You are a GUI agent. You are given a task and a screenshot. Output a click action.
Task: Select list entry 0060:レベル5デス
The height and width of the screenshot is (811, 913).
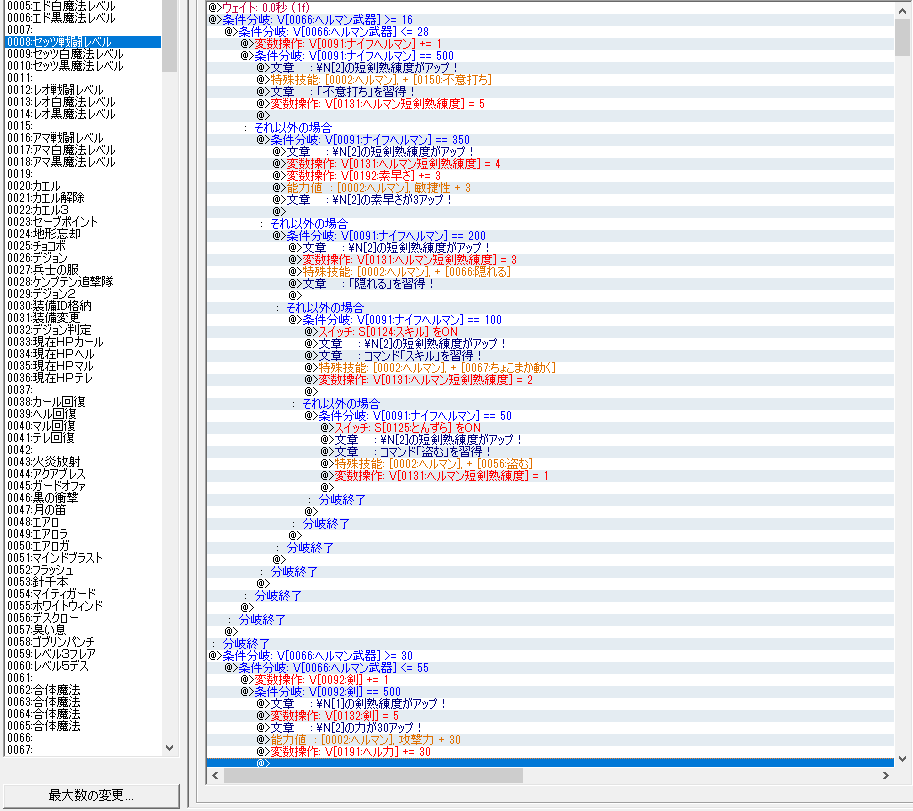48,666
